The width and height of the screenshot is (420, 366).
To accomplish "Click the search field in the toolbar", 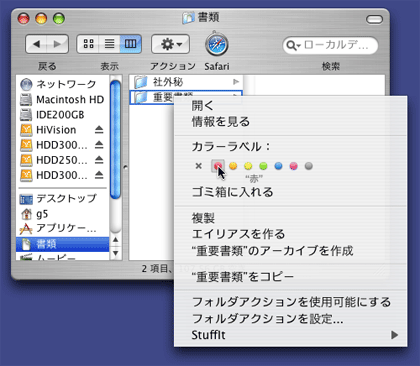I will tap(330, 45).
